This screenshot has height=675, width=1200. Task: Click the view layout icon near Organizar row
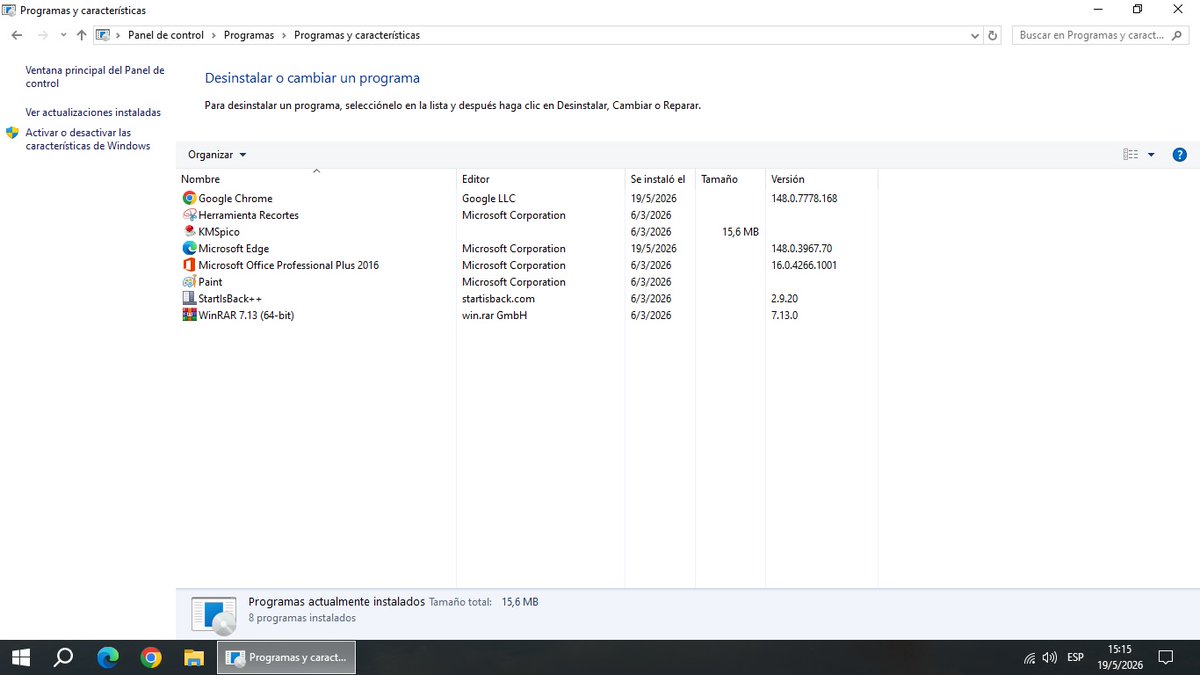click(x=1131, y=155)
